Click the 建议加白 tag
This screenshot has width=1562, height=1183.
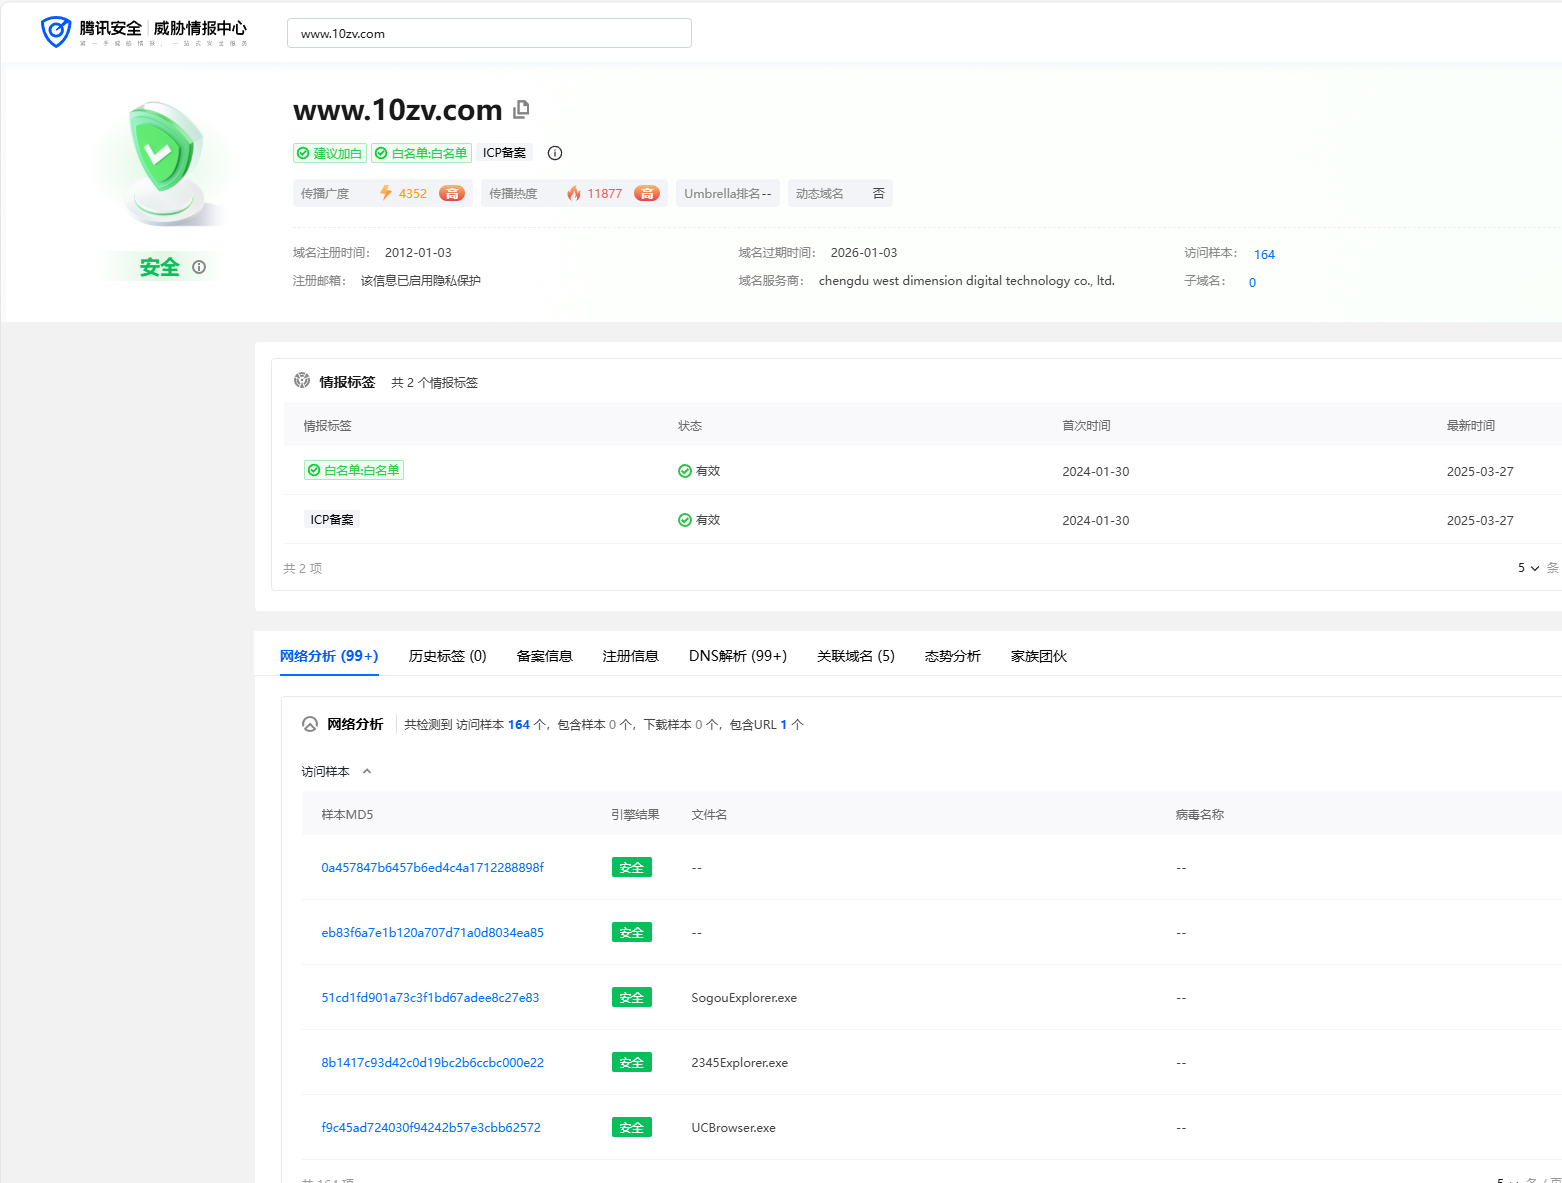click(x=330, y=153)
